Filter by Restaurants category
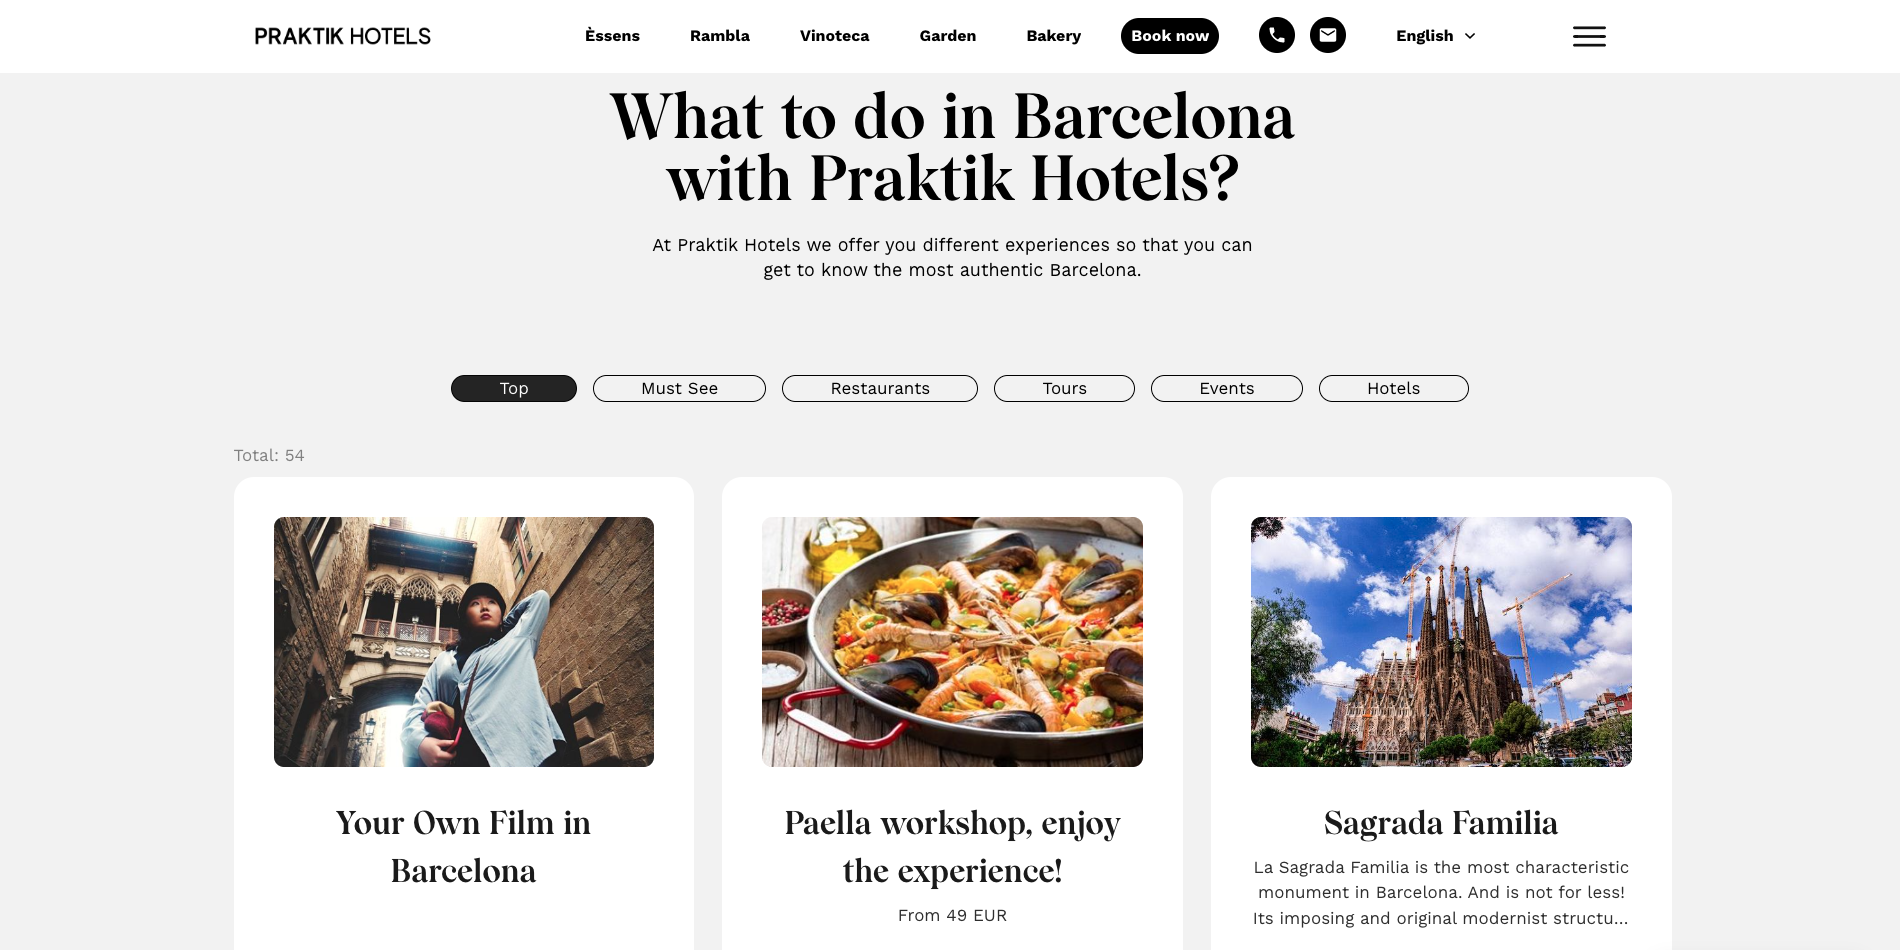This screenshot has width=1900, height=950. click(x=880, y=388)
